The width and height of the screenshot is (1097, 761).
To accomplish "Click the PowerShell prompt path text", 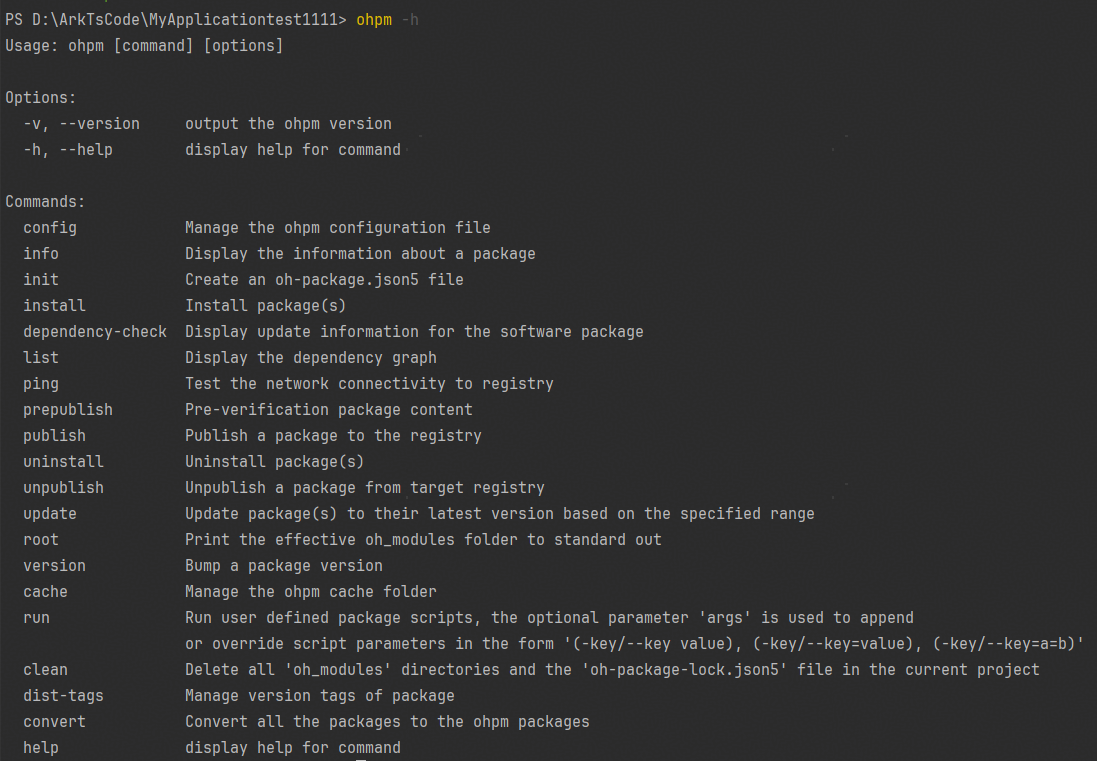I will (x=175, y=20).
